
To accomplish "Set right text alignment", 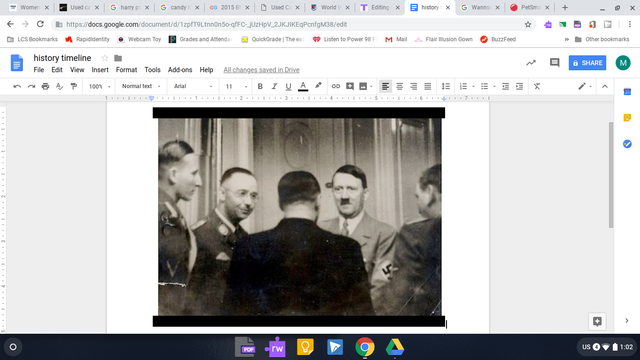I will tap(413, 86).
